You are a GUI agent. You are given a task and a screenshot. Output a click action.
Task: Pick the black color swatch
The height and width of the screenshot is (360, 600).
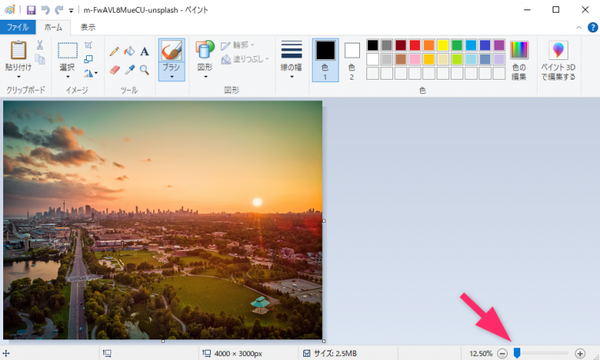coord(372,45)
